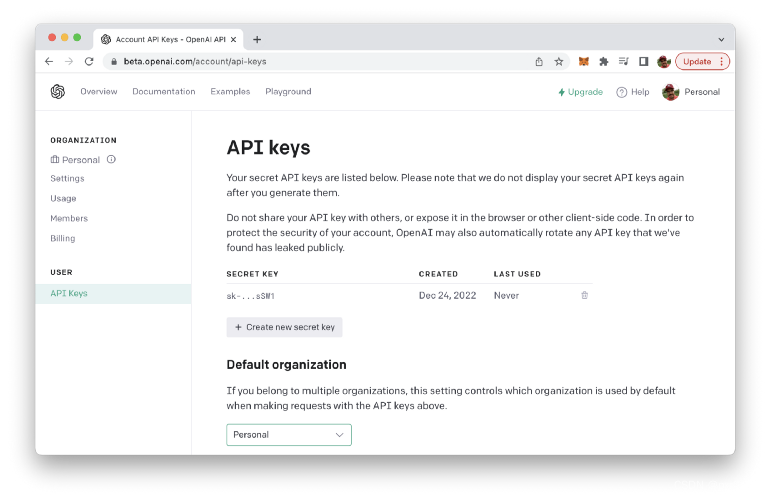Click the CREATED column header
This screenshot has height=501, width=770.
pyautogui.click(x=438, y=274)
